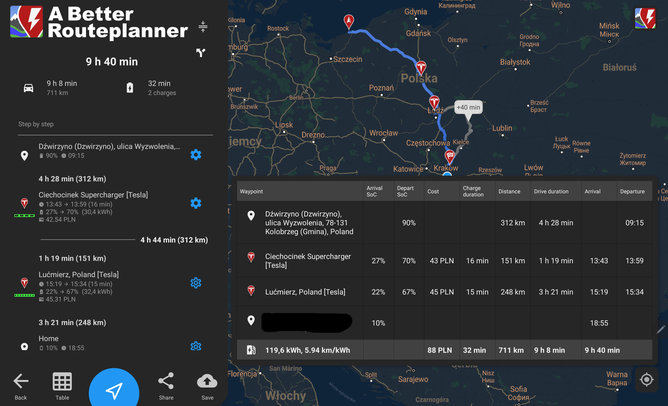Open settings gear for Dźwirzyno waypoint

196,154
